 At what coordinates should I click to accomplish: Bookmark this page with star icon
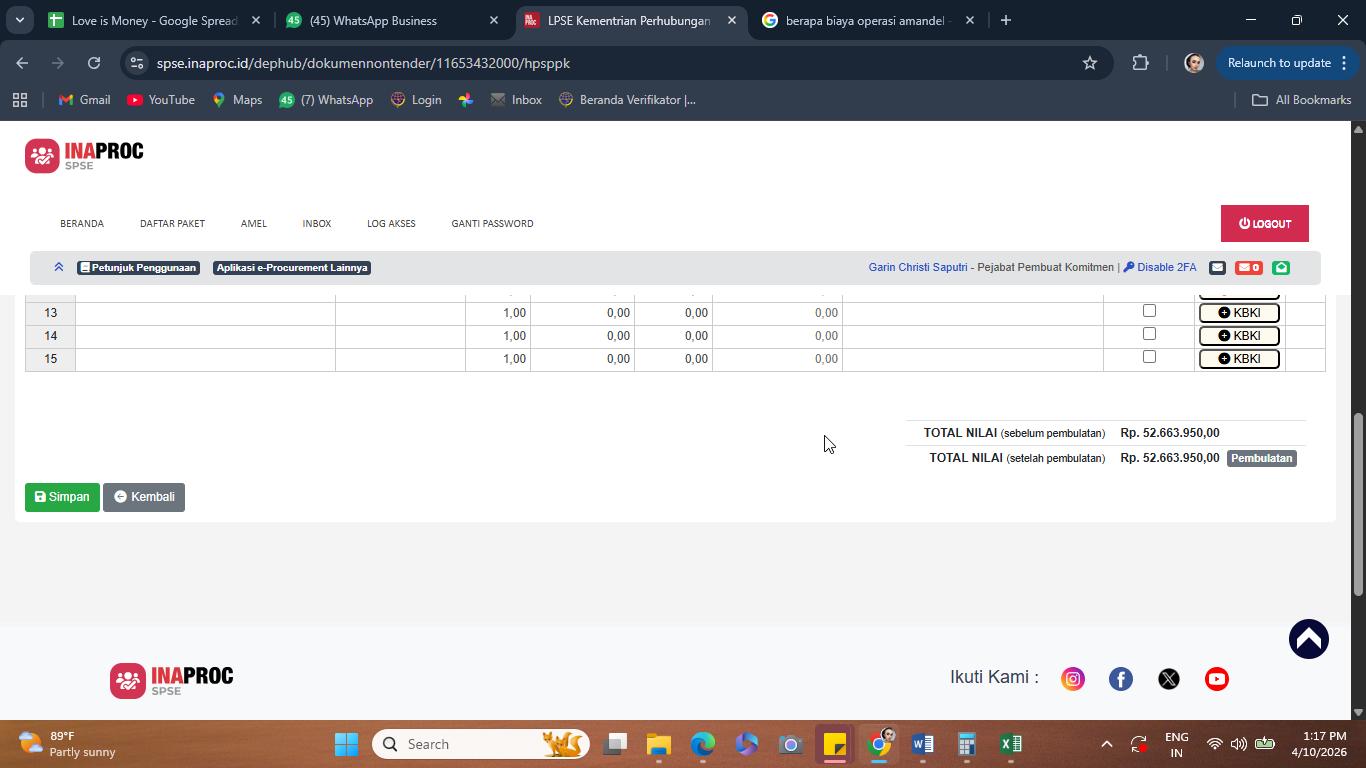click(x=1090, y=63)
